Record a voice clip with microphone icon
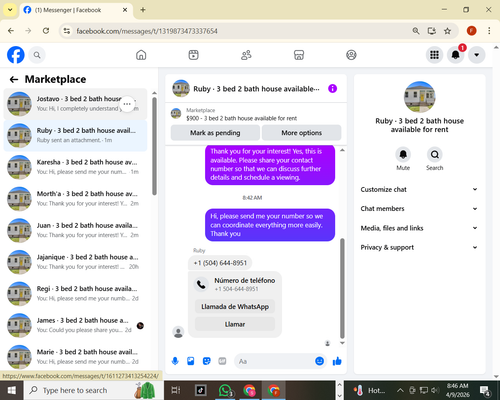500x400 pixels. (175, 361)
